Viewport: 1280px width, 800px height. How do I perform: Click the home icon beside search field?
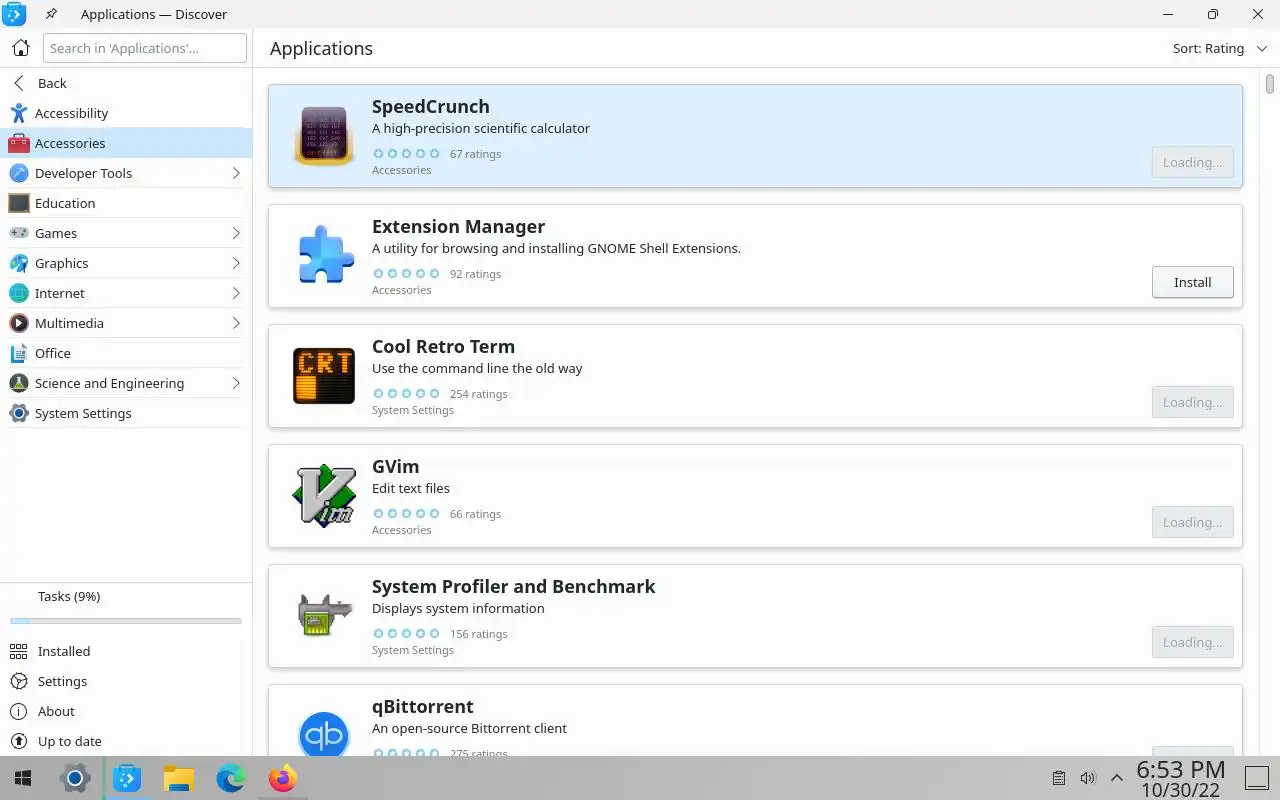(21, 48)
